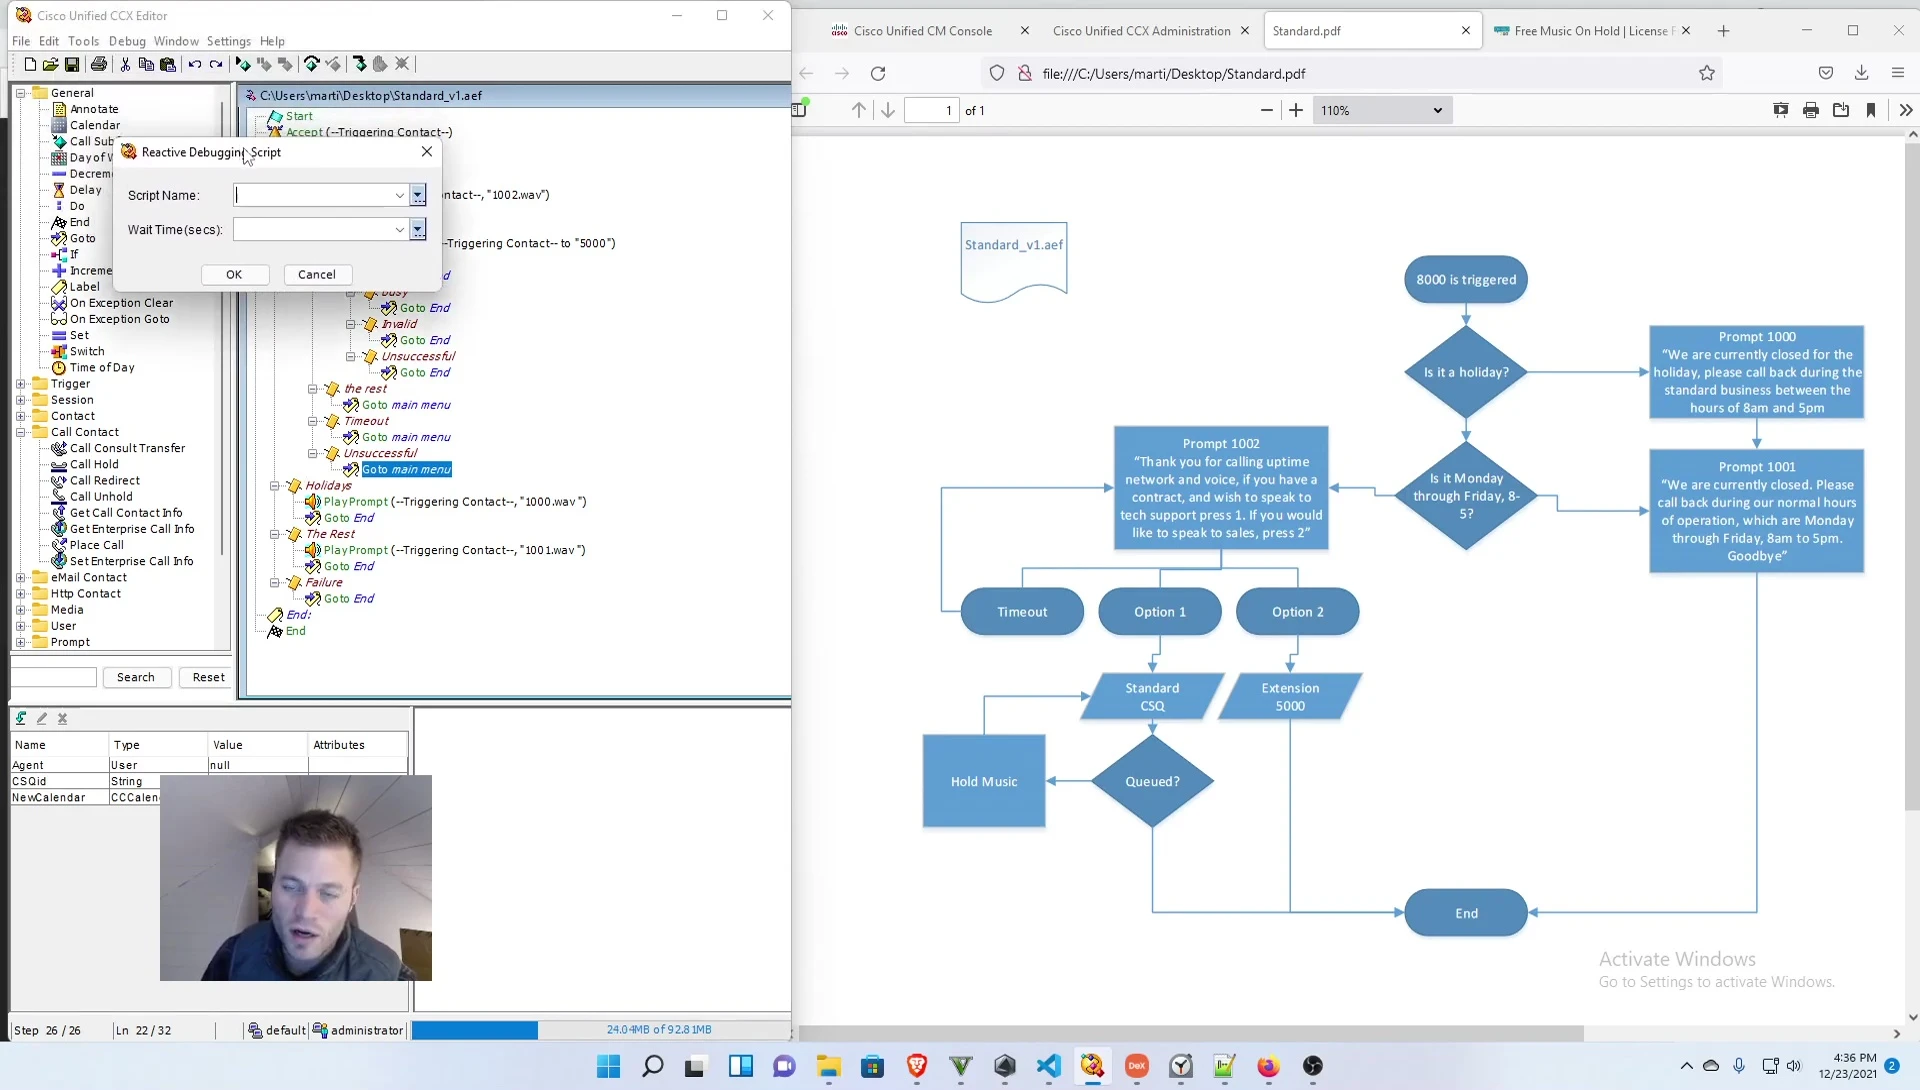
Task: Open the Script Name combo dropdown arrow
Action: coord(400,195)
